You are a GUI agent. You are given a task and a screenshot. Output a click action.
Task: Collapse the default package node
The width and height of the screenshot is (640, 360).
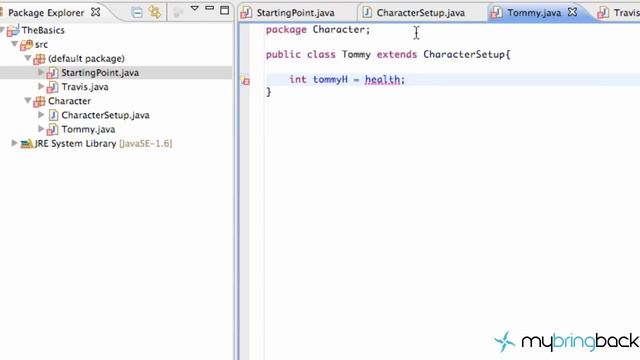pyautogui.click(x=28, y=58)
